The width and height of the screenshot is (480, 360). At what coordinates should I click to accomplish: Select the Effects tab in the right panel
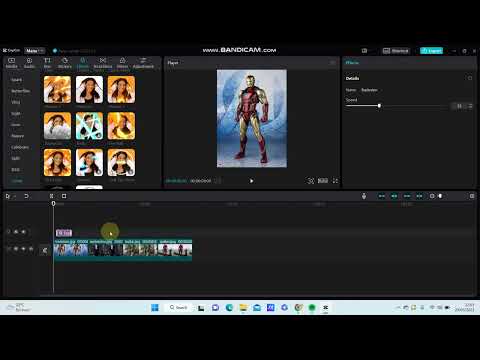[x=352, y=63]
